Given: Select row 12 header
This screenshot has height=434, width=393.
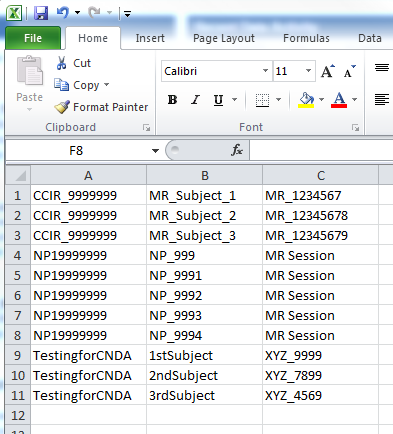Looking at the screenshot, I should pos(18,415).
